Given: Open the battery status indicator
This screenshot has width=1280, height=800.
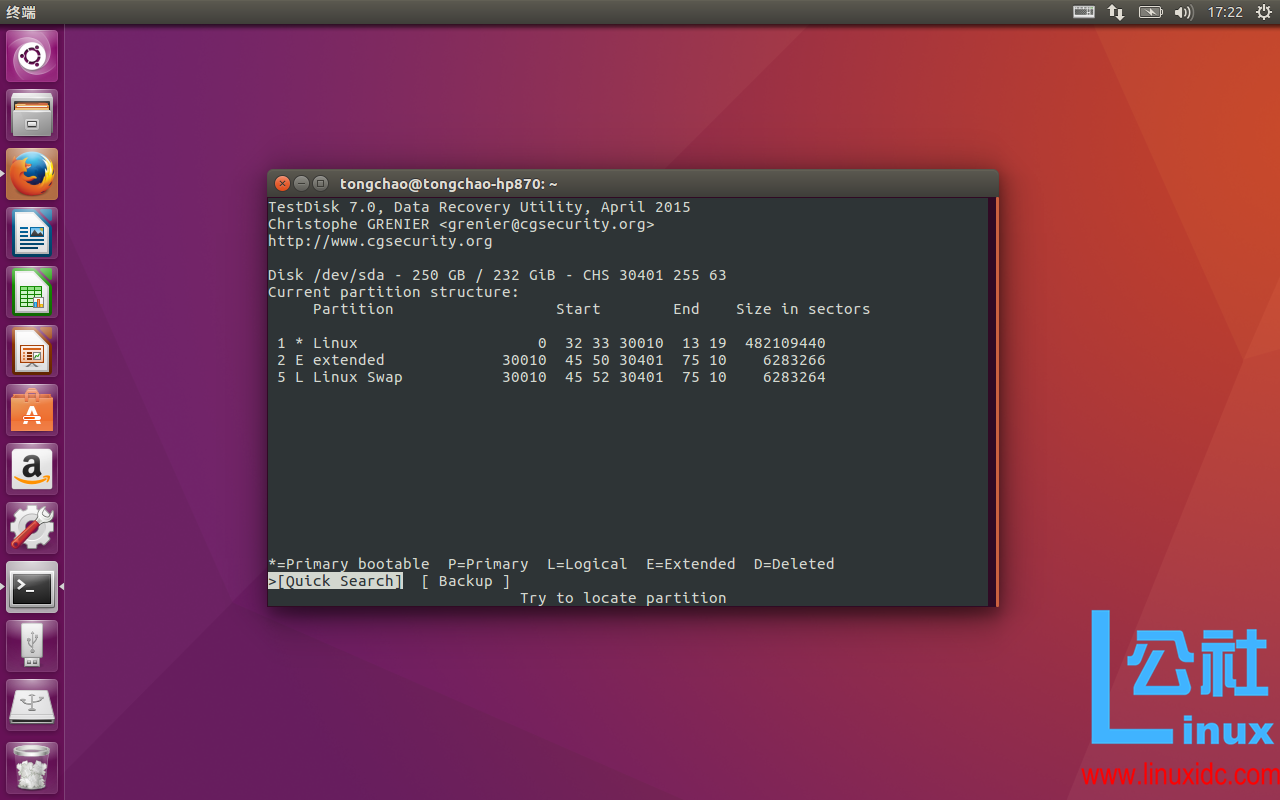Looking at the screenshot, I should 1151,12.
